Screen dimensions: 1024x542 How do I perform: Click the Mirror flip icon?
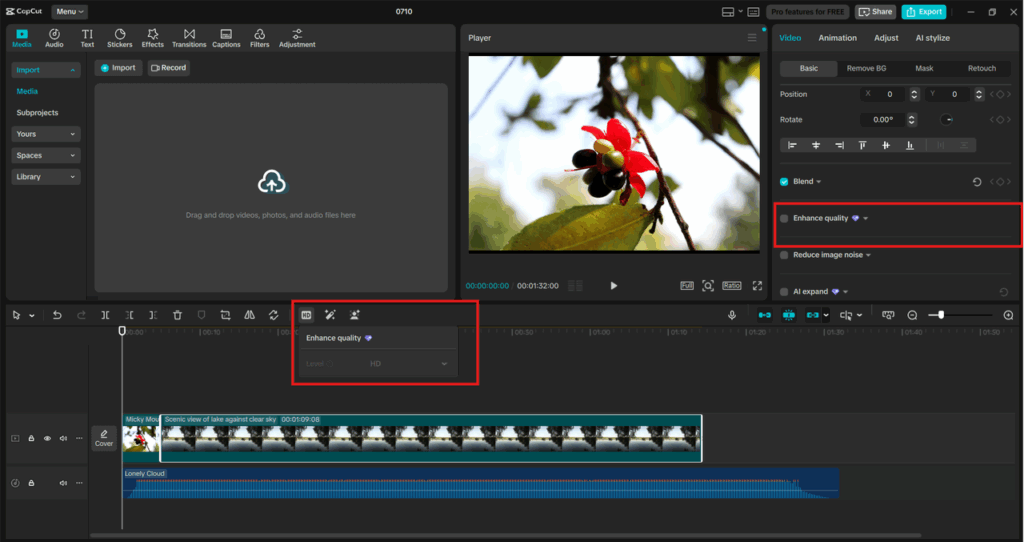[249, 315]
